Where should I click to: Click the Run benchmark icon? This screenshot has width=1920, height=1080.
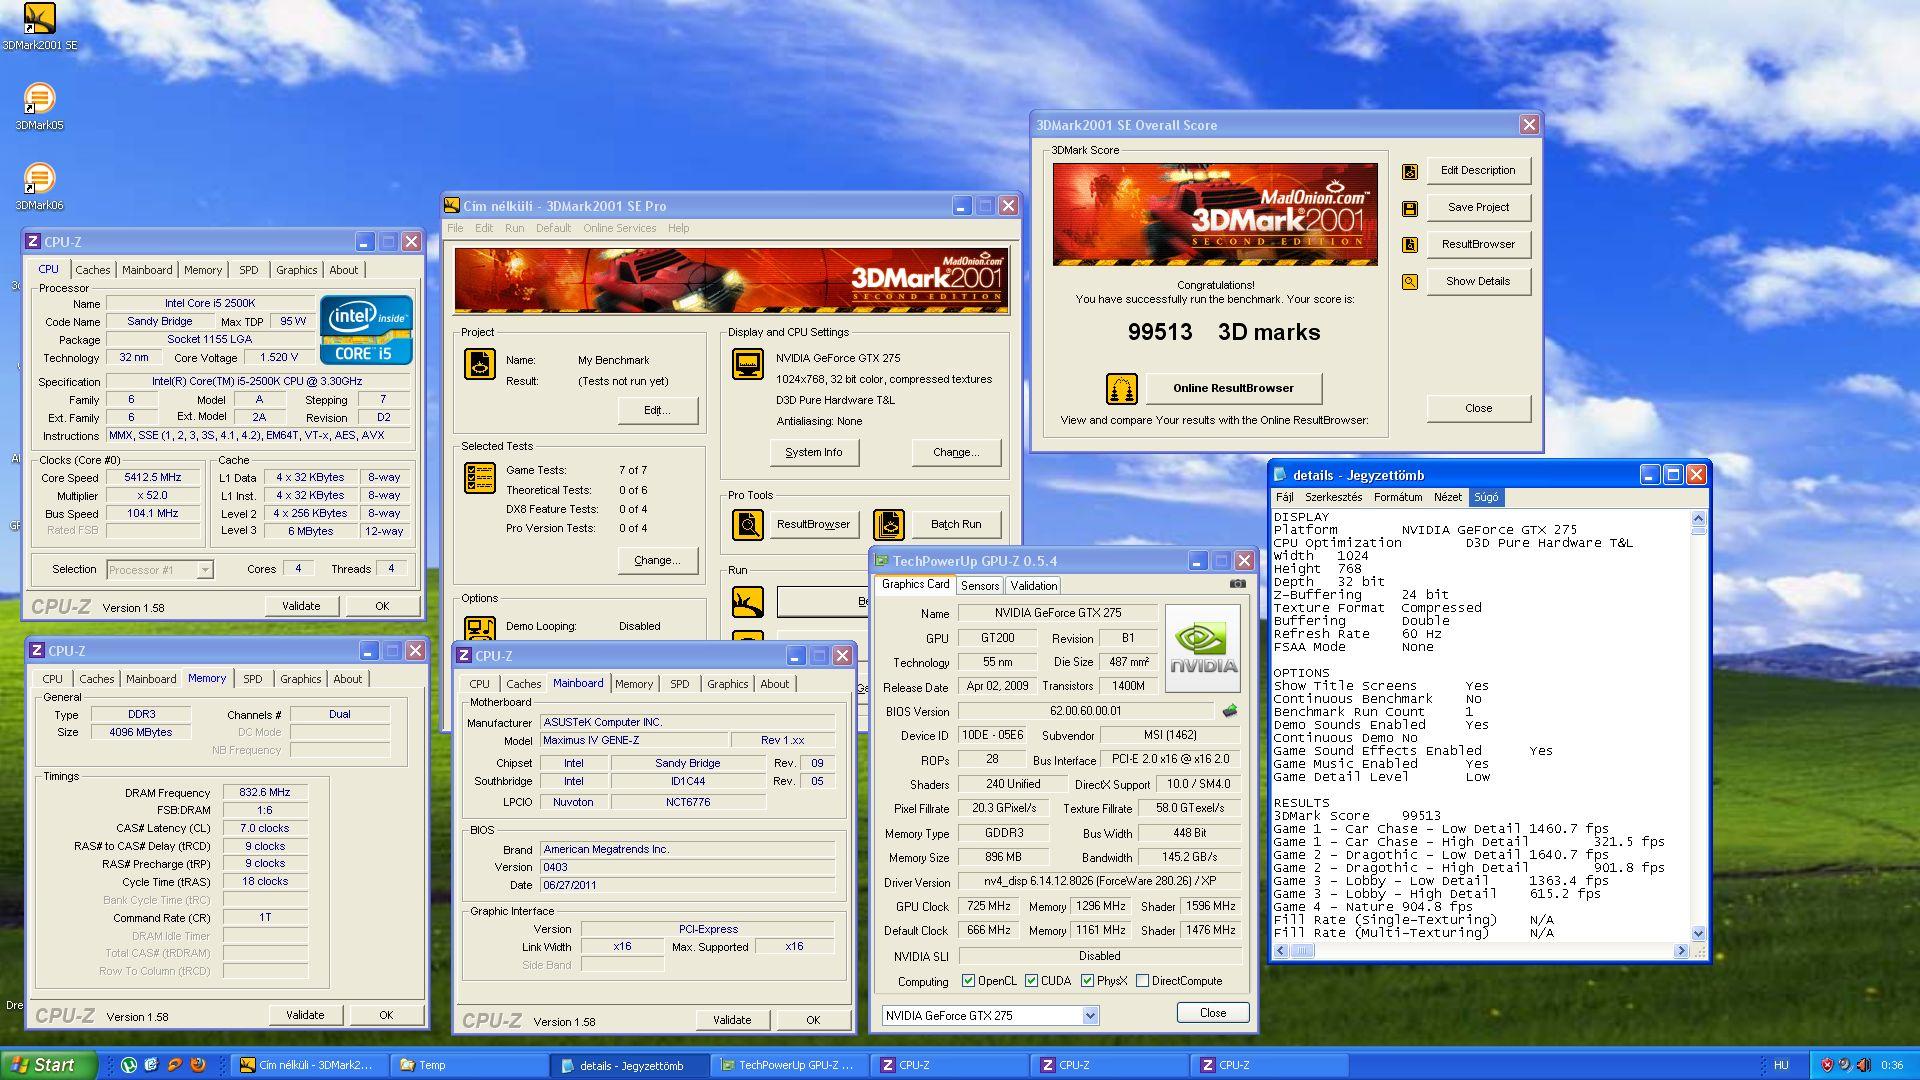click(747, 601)
